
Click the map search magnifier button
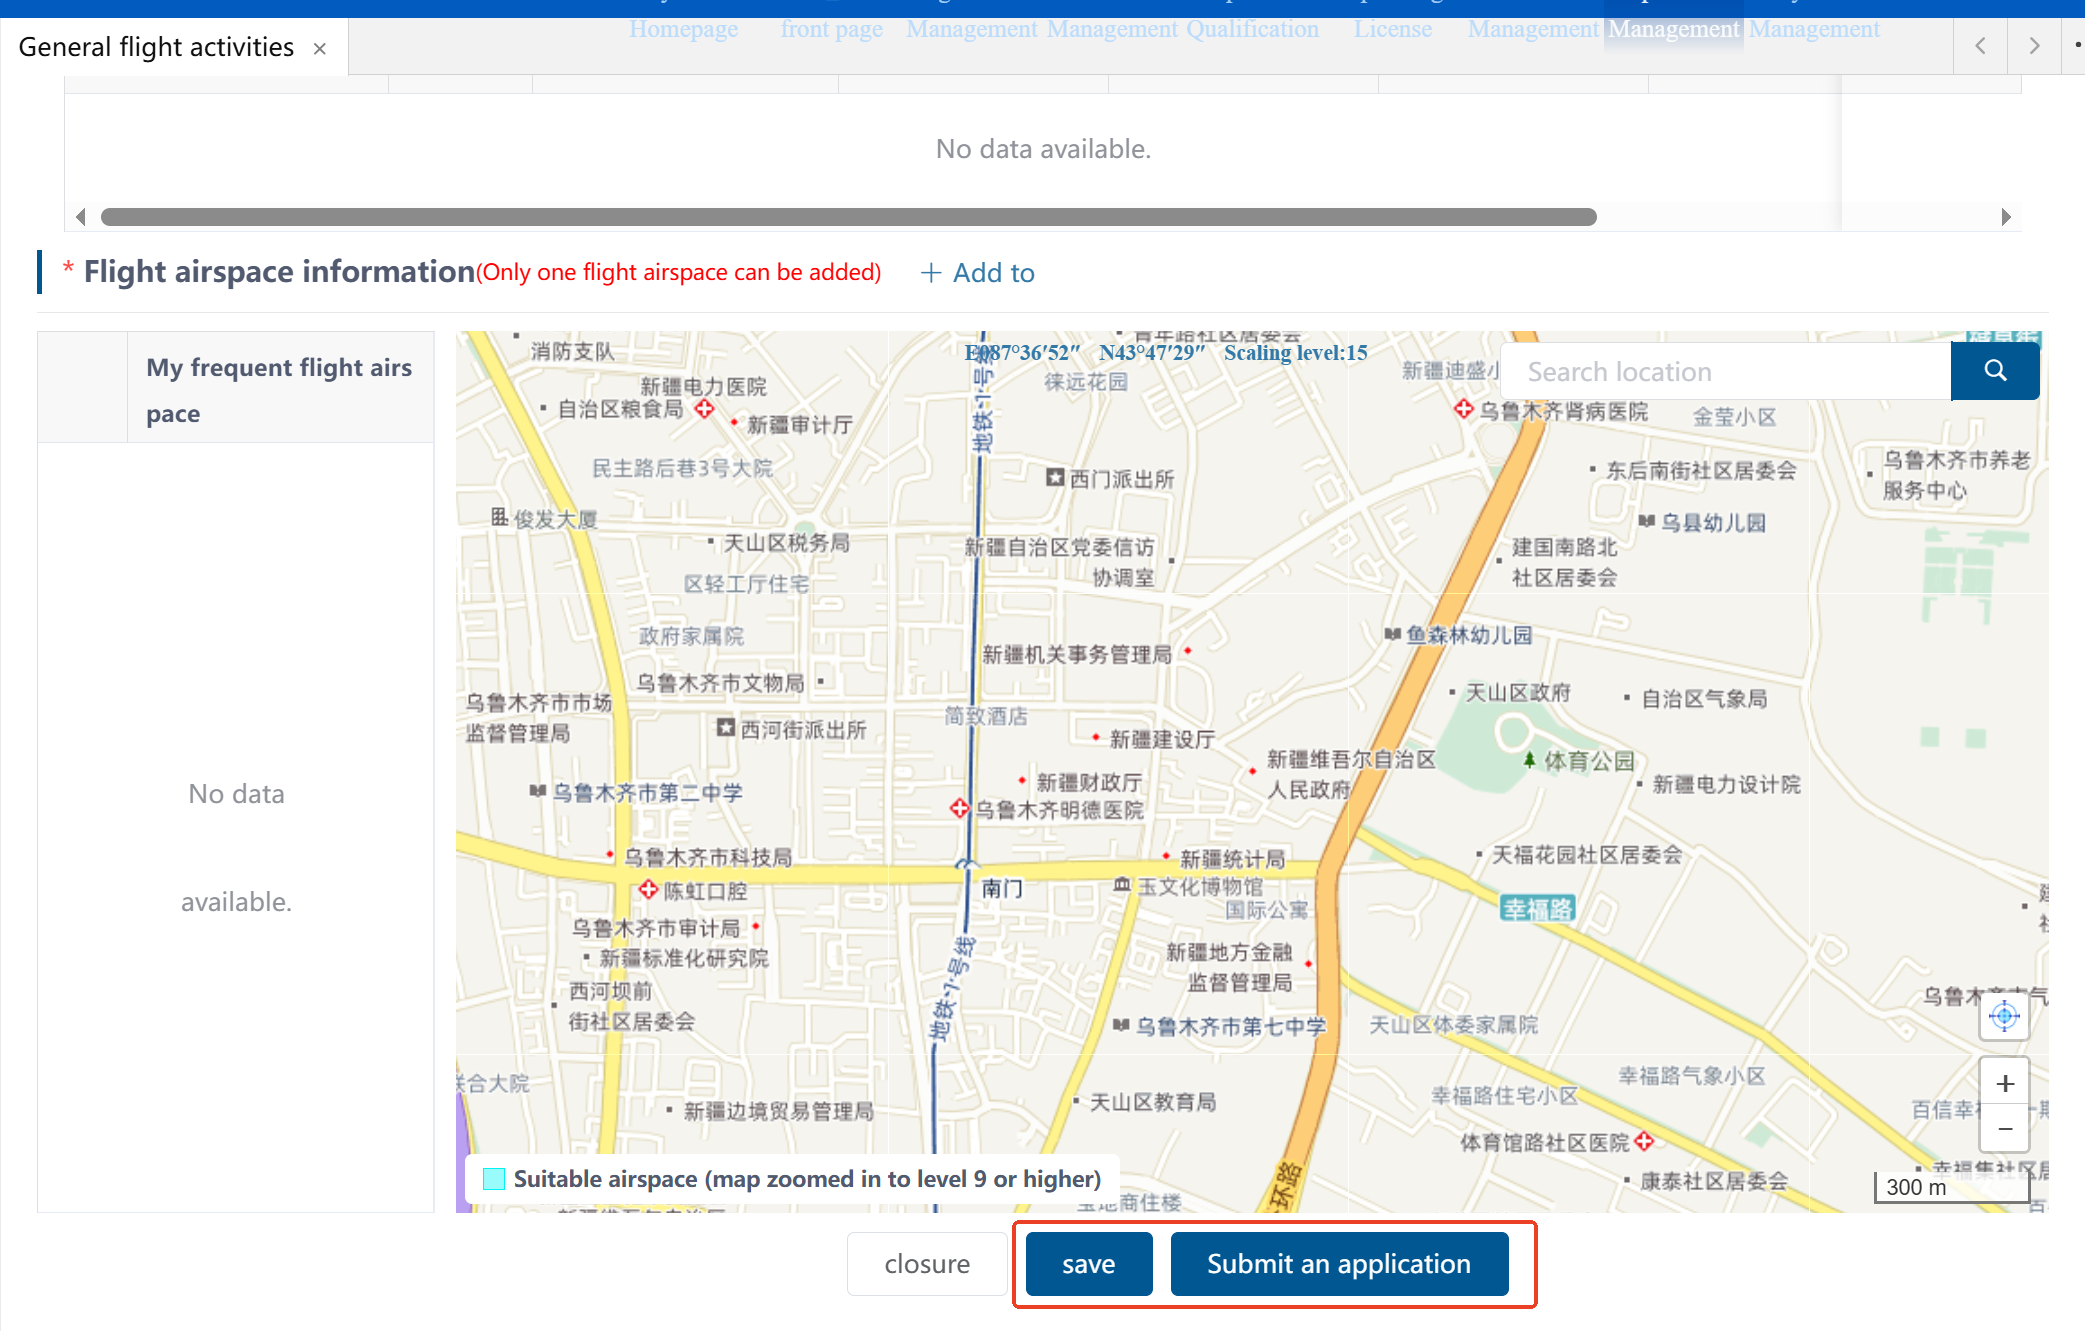(x=1995, y=371)
